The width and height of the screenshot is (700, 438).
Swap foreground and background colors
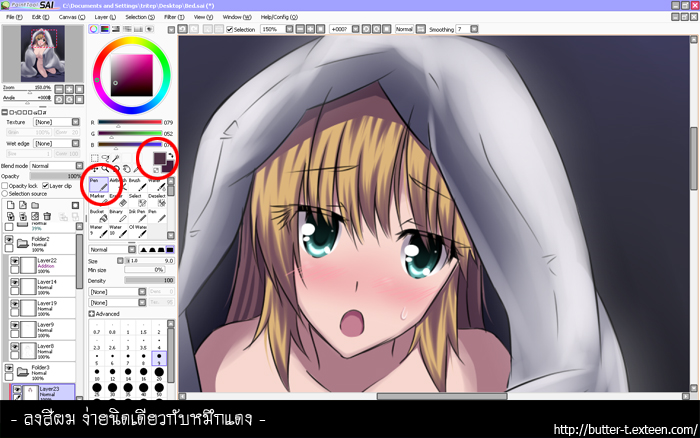coord(171,156)
